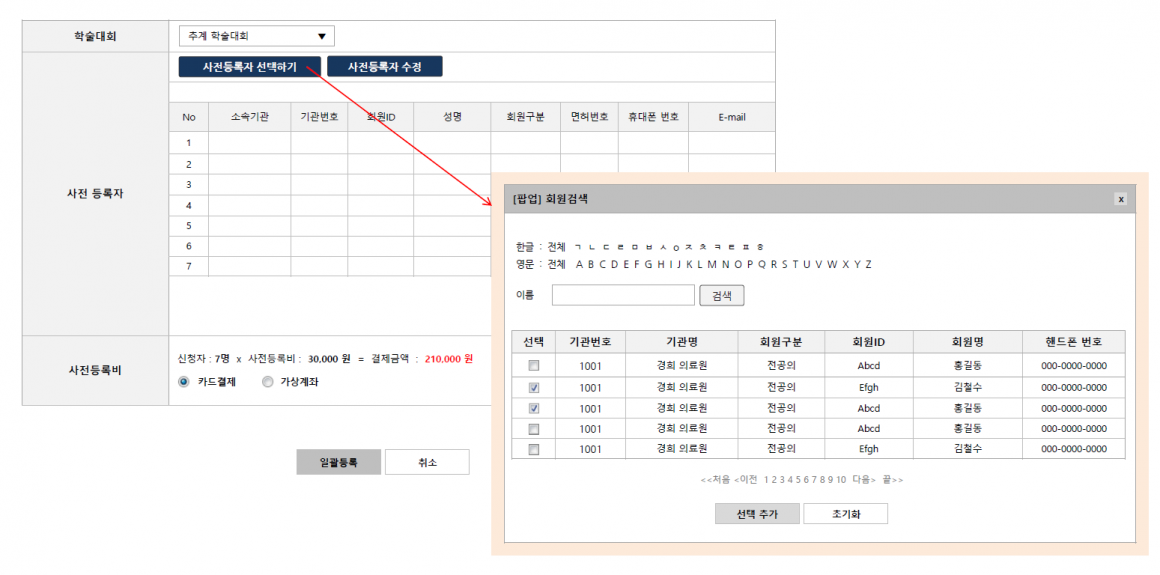Click the 검색 button in popup
1160x575 pixels.
[721, 295]
